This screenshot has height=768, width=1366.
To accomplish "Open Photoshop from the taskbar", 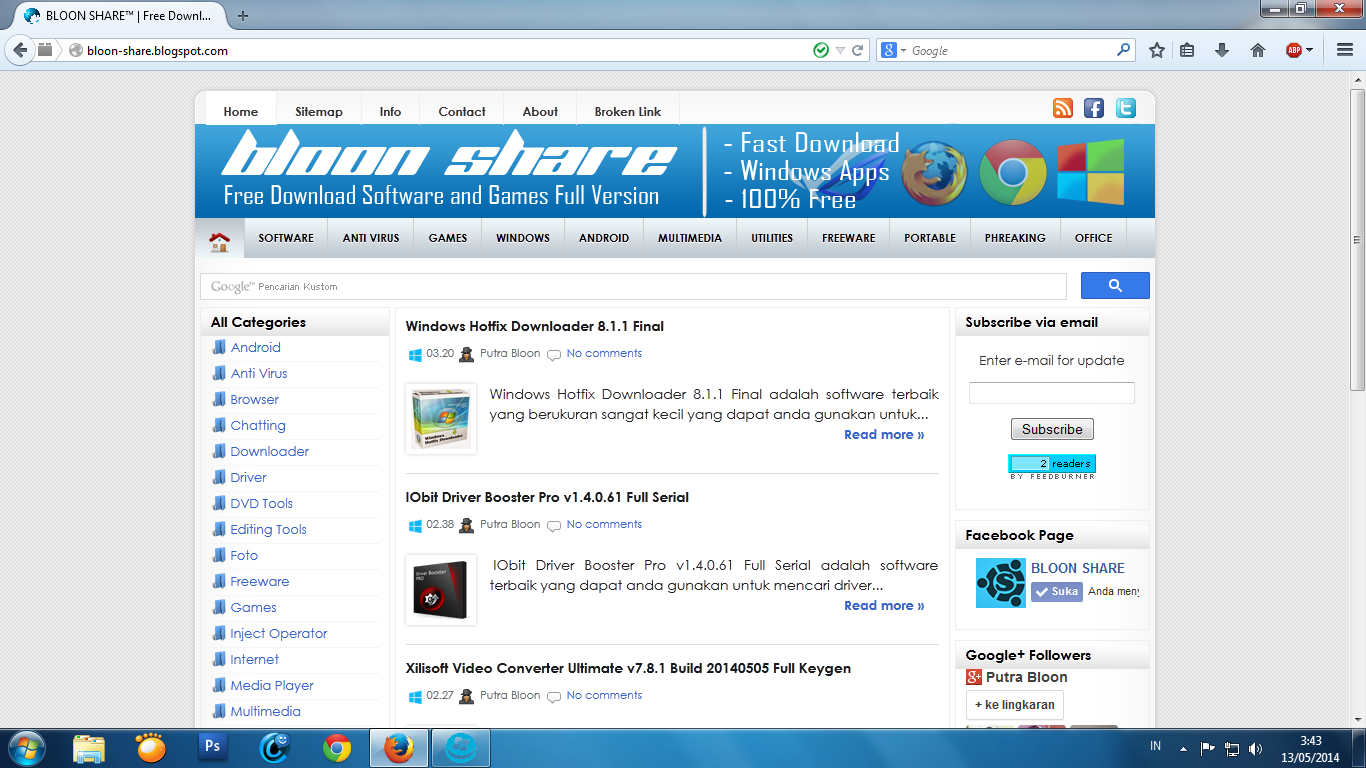I will click(x=212, y=747).
